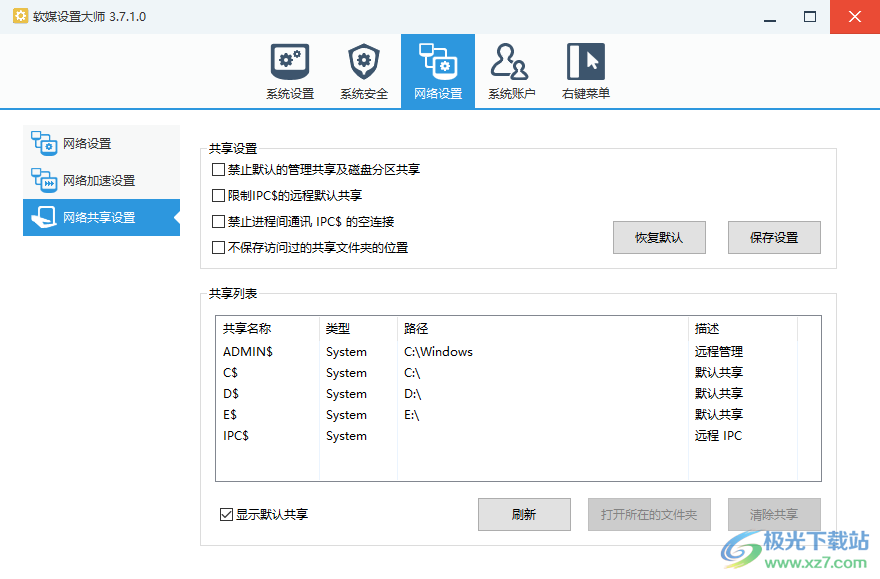880x579 pixels.
Task: Select the E$ share name
Action: tap(230, 415)
